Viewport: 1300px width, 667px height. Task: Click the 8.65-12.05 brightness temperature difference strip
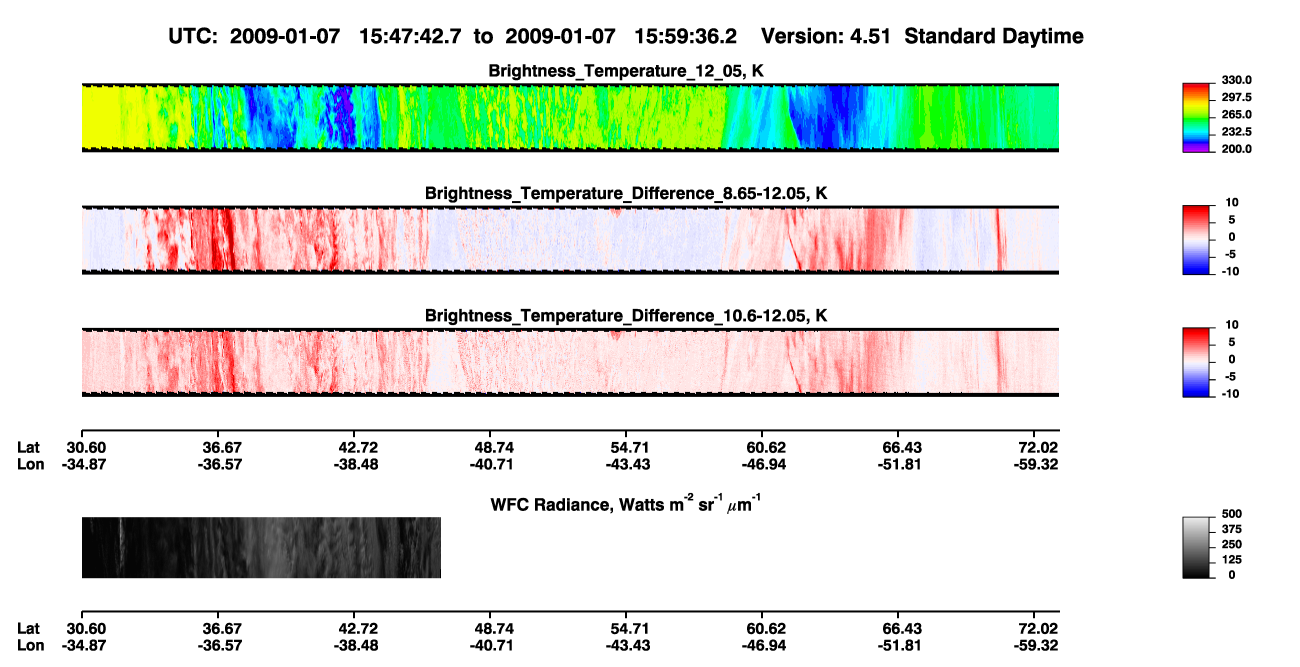click(x=570, y=240)
